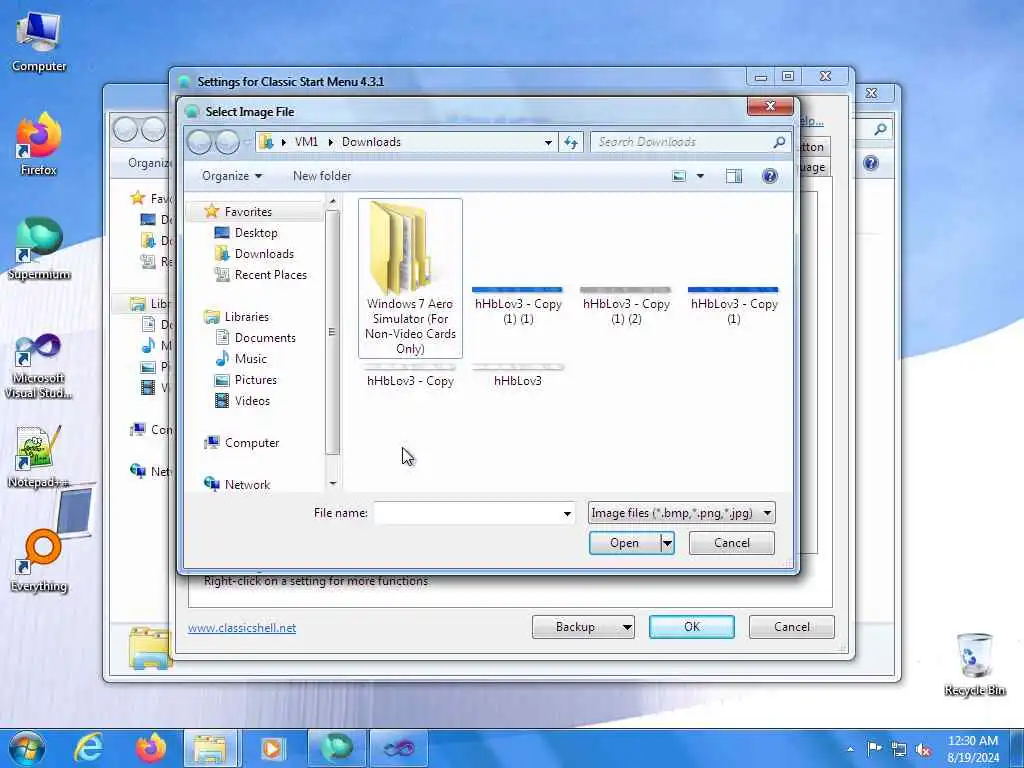Select file hHbLov3 - Copy (1) (2)
1024x768 pixels.
point(626,306)
